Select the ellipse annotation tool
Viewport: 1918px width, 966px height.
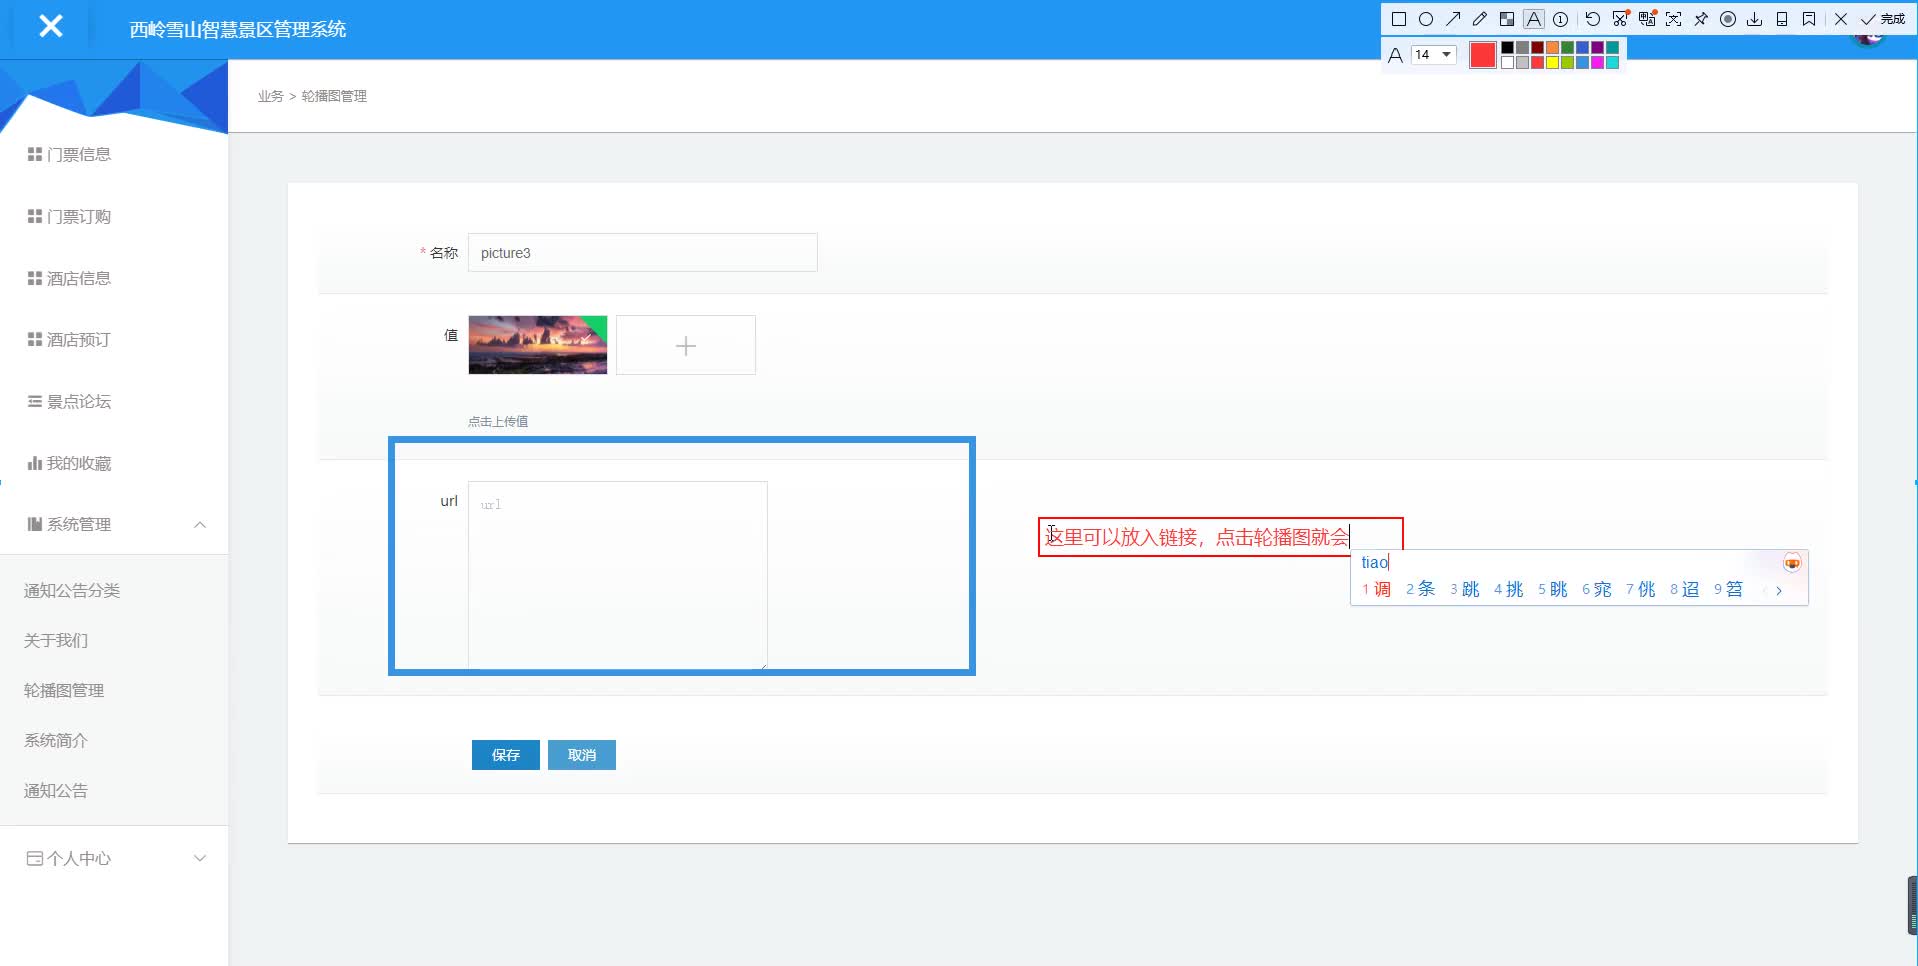tap(1426, 19)
